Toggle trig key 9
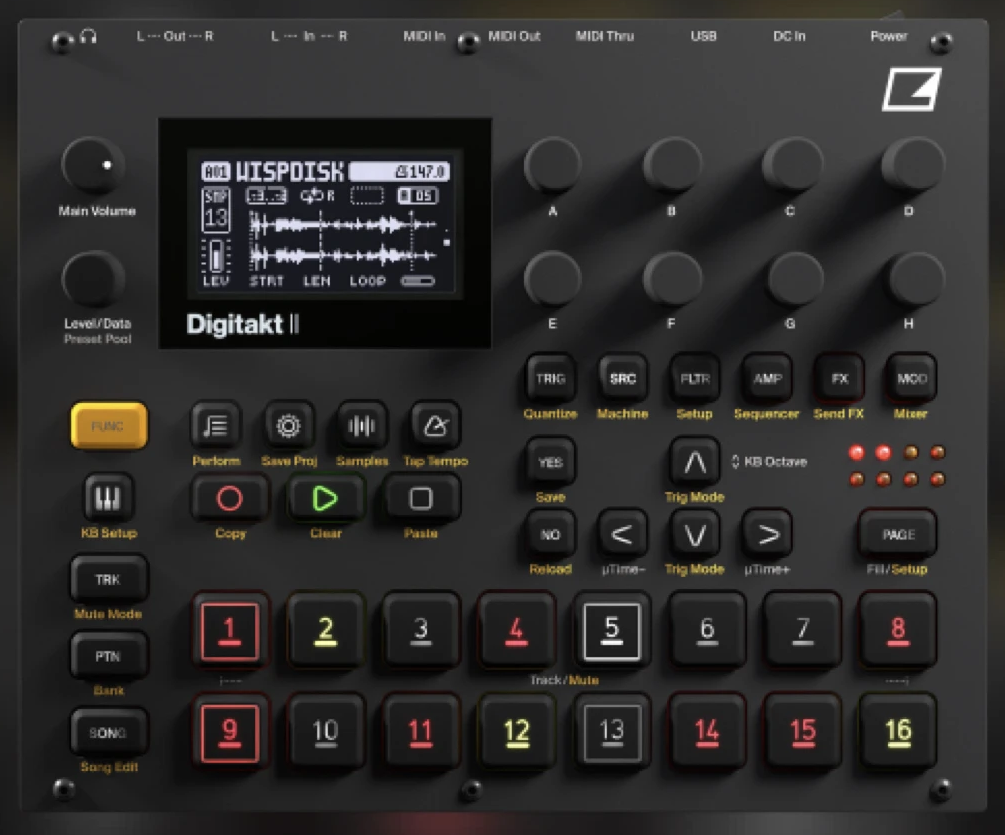This screenshot has width=1005, height=835. pos(230,733)
